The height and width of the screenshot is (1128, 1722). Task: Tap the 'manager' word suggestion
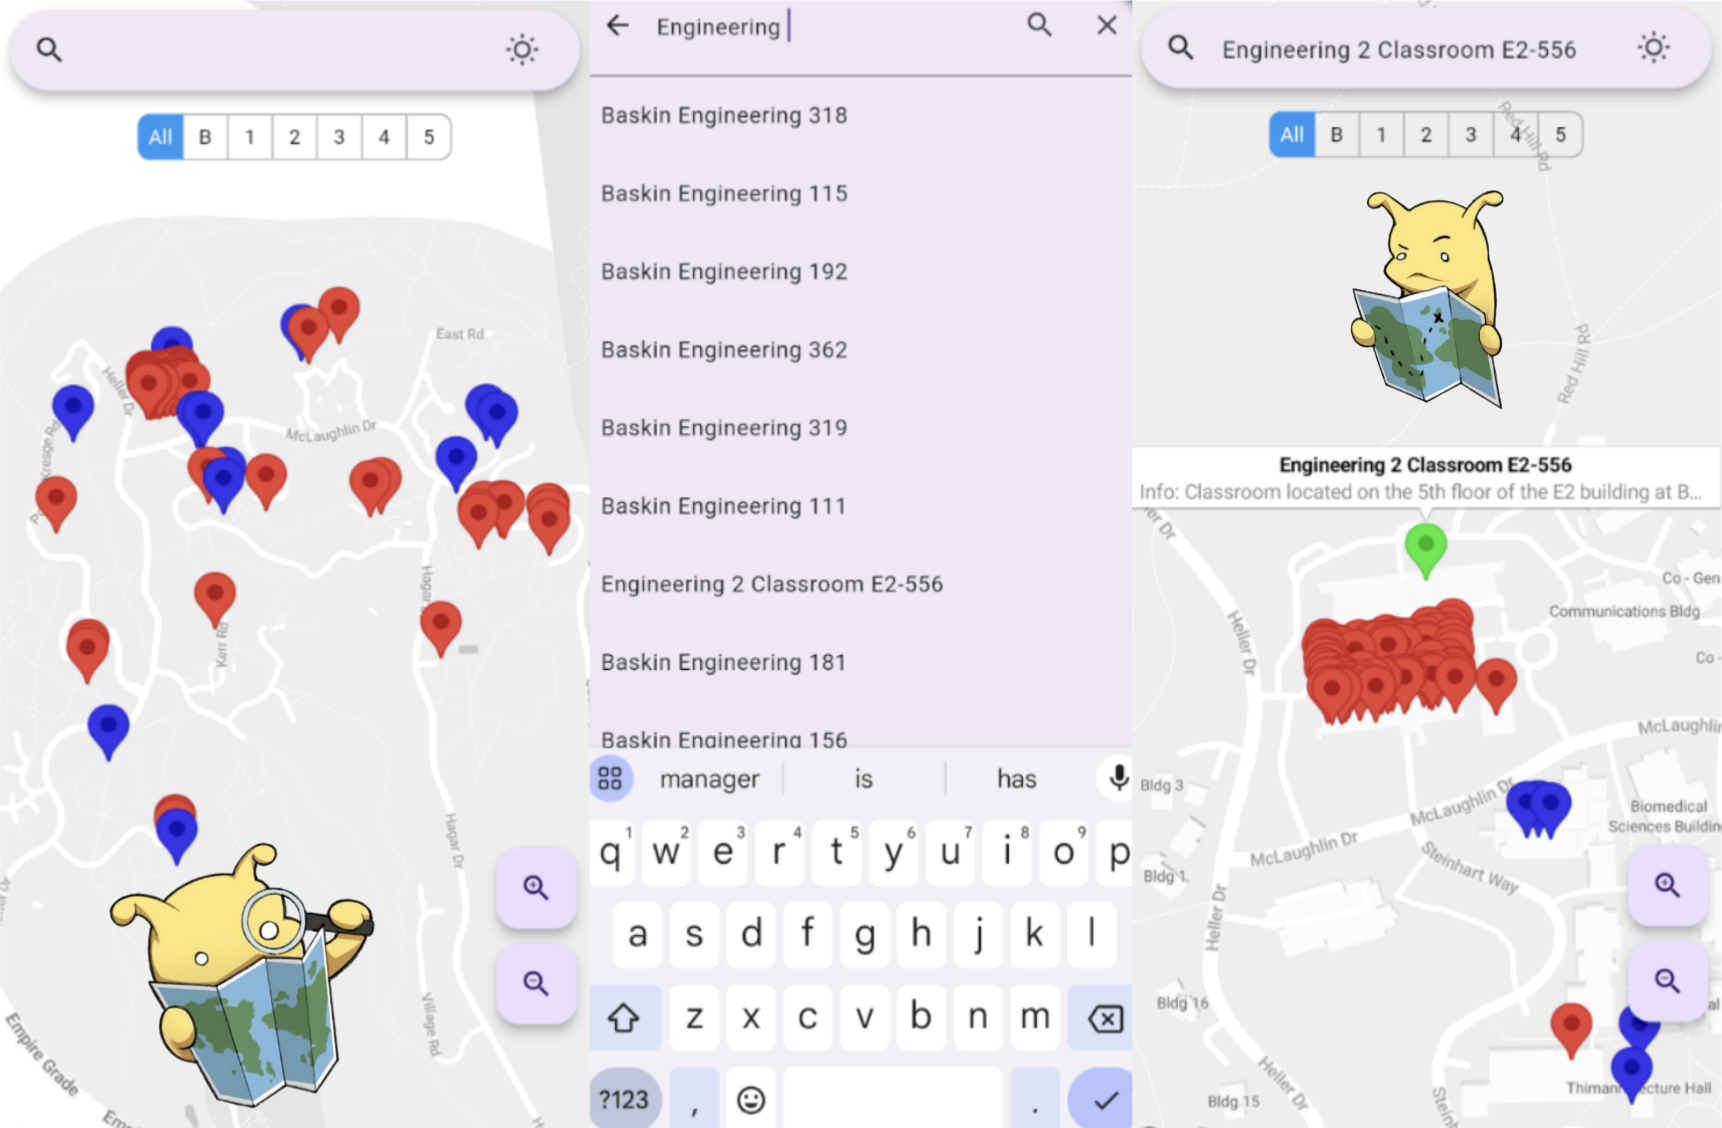(709, 779)
